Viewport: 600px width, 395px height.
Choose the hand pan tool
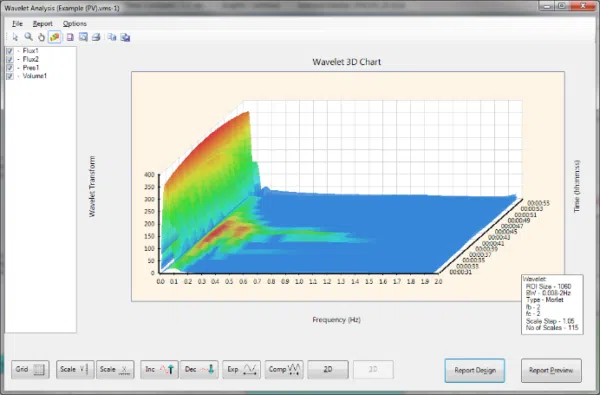41,37
